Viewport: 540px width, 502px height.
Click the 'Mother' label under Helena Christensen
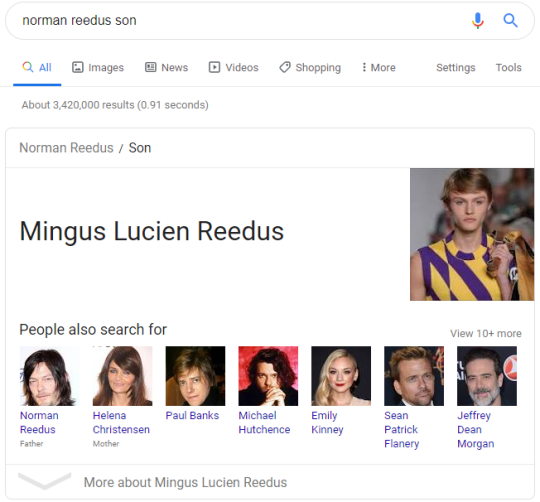(106, 443)
